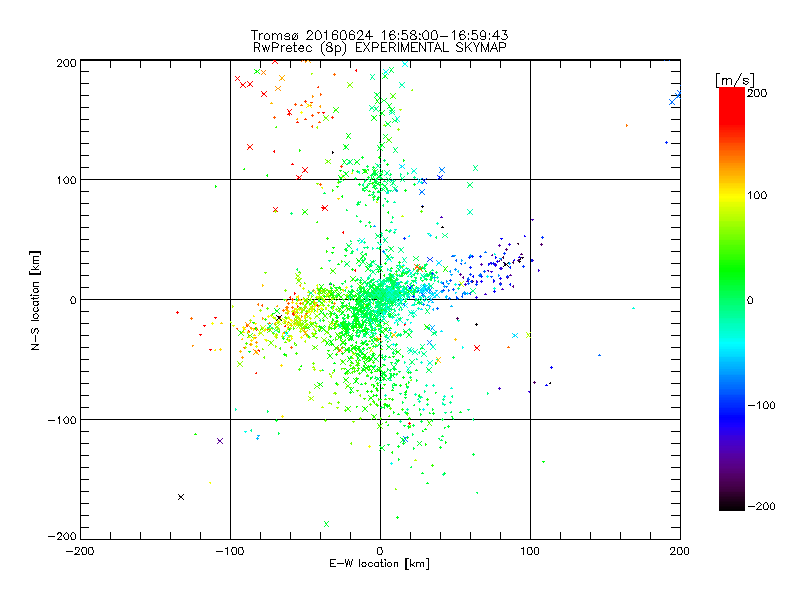Image resolution: width=800 pixels, height=600 pixels.
Task: Click the colorbar label '-200' at bottom
Action: pos(761,506)
